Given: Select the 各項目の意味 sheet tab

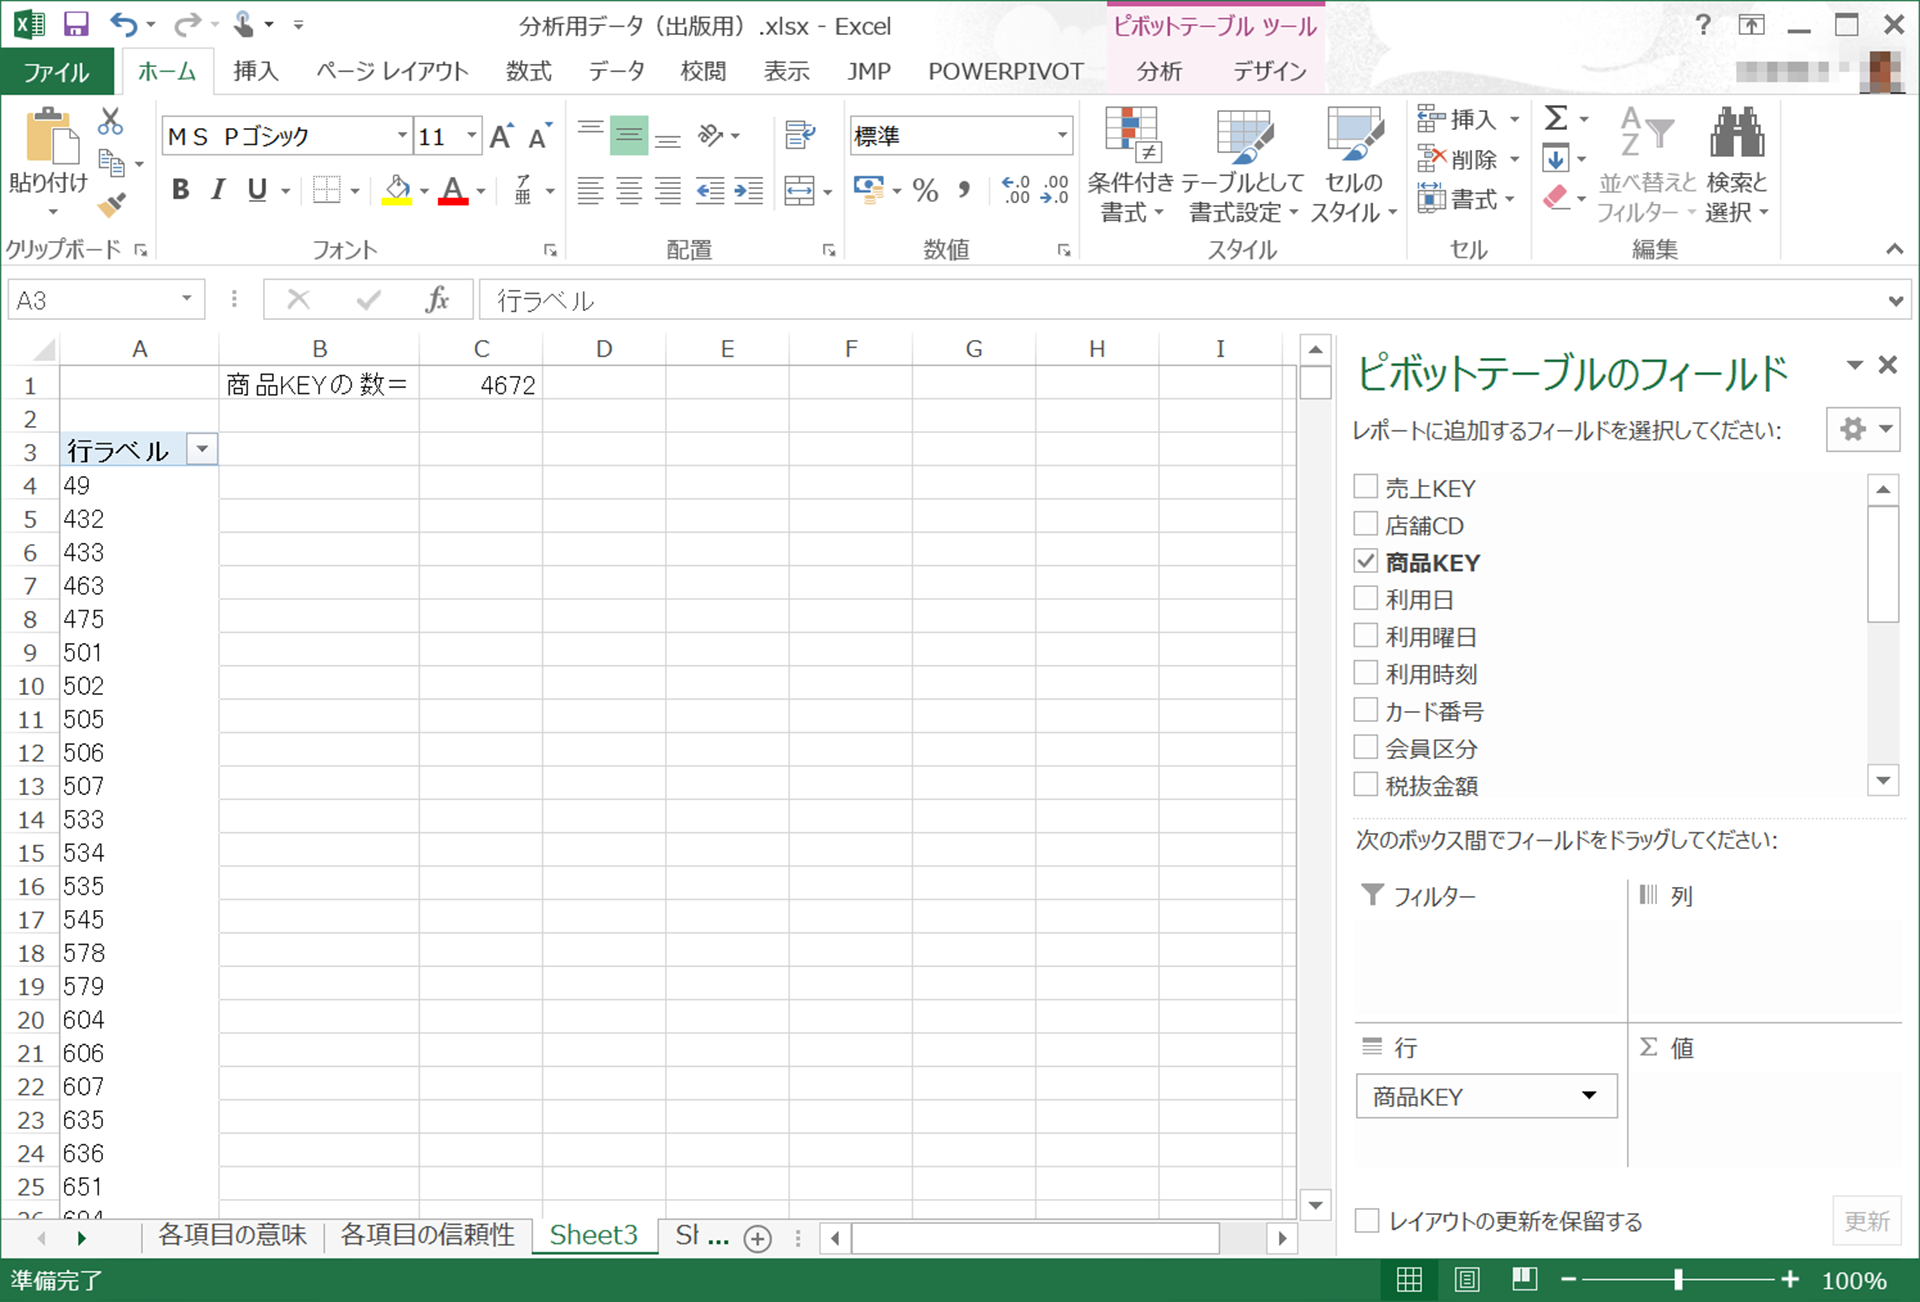Looking at the screenshot, I should click(x=232, y=1235).
